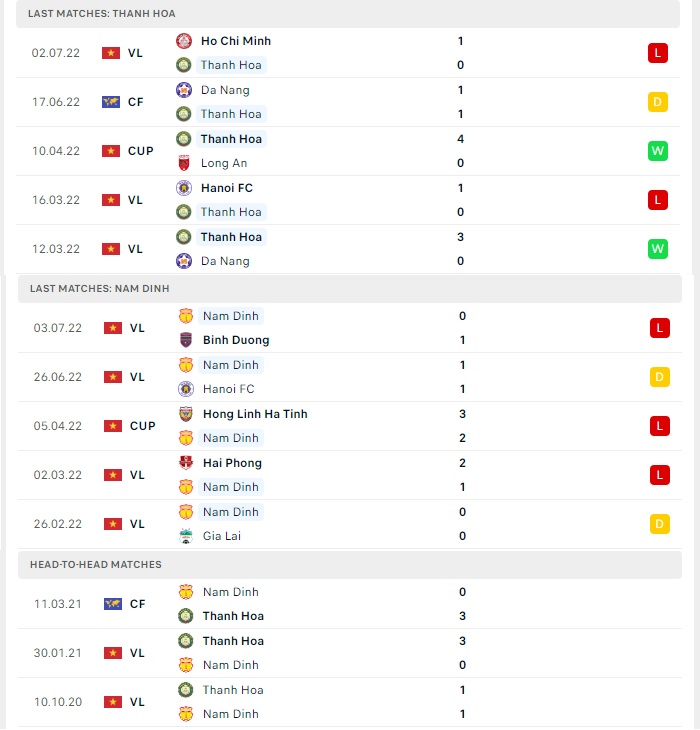Viewport: 700px width, 730px height.
Task: Click the CF world flag icon for 17.06.22
Action: tap(111, 102)
